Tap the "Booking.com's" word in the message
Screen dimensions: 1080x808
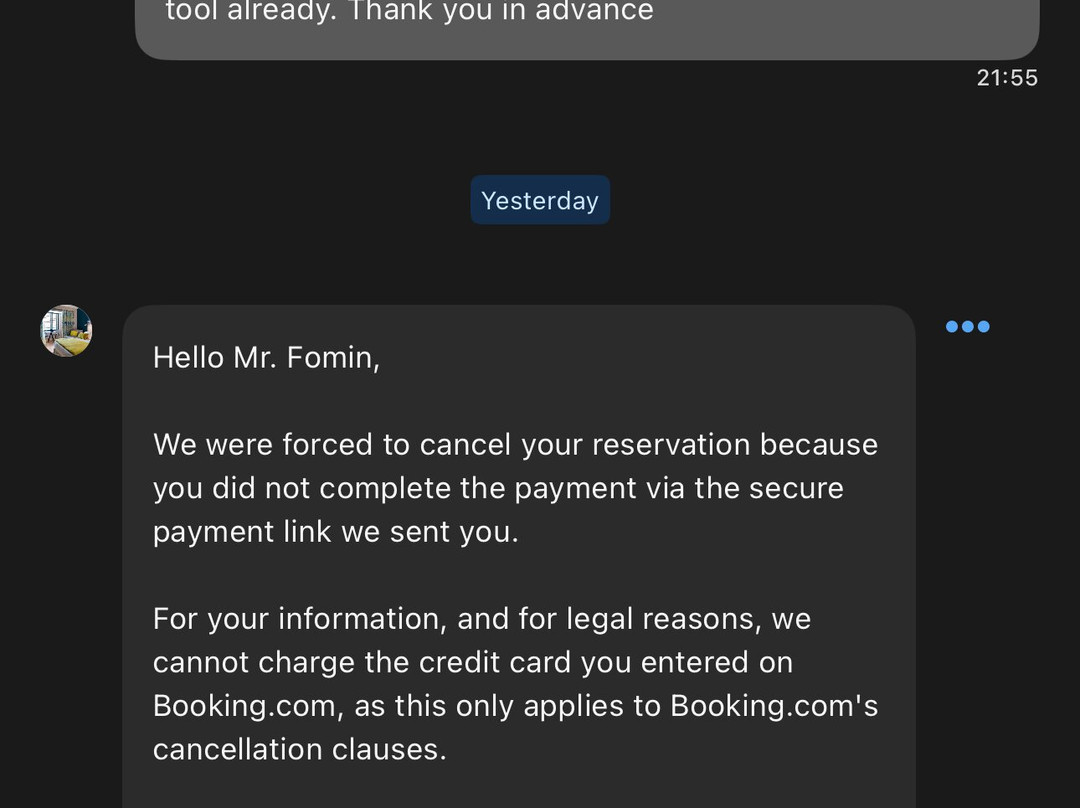pos(774,705)
